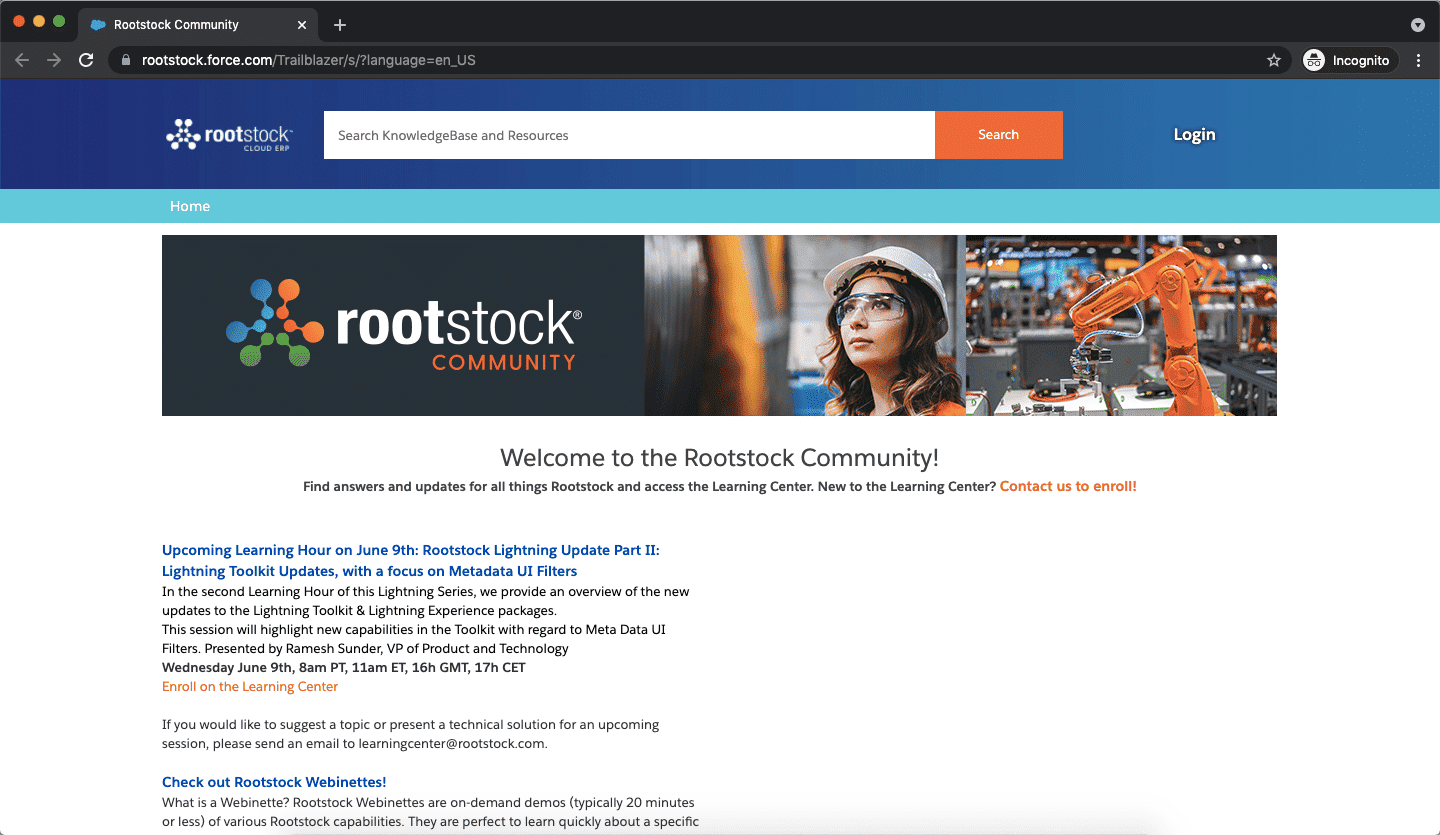Click the learningcenter@rootstock.com email text
Viewport: 1440px width, 835px height.
452,744
